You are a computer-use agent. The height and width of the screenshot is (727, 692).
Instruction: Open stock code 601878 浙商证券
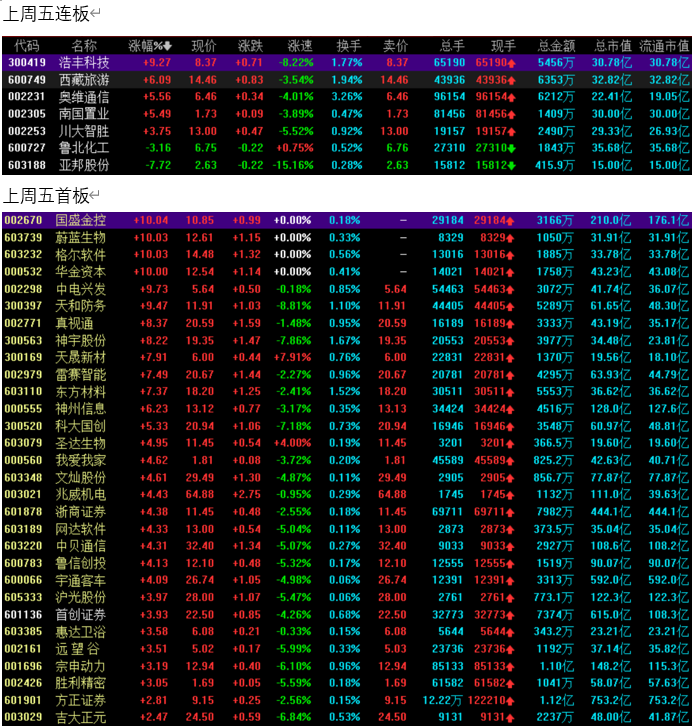pyautogui.click(x=23, y=511)
